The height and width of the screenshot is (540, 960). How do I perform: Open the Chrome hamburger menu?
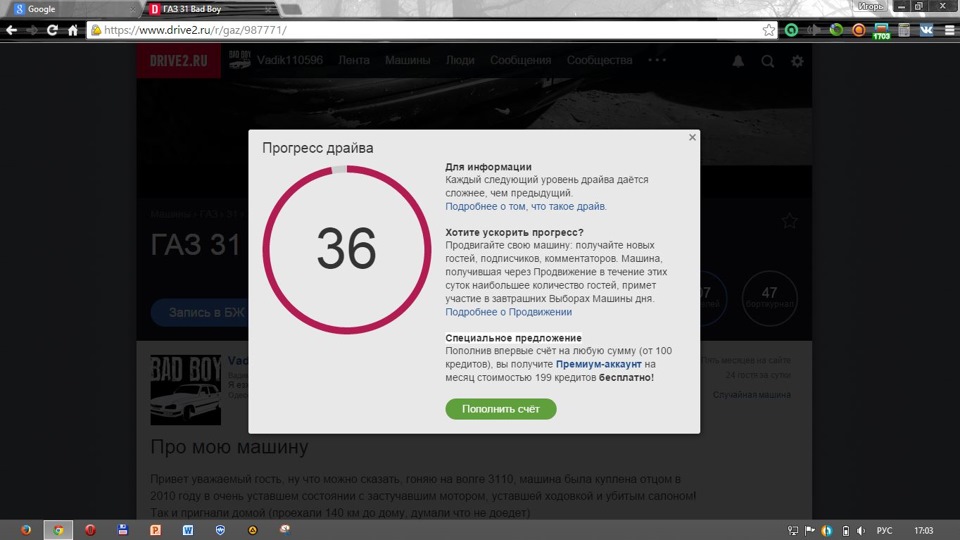click(949, 30)
